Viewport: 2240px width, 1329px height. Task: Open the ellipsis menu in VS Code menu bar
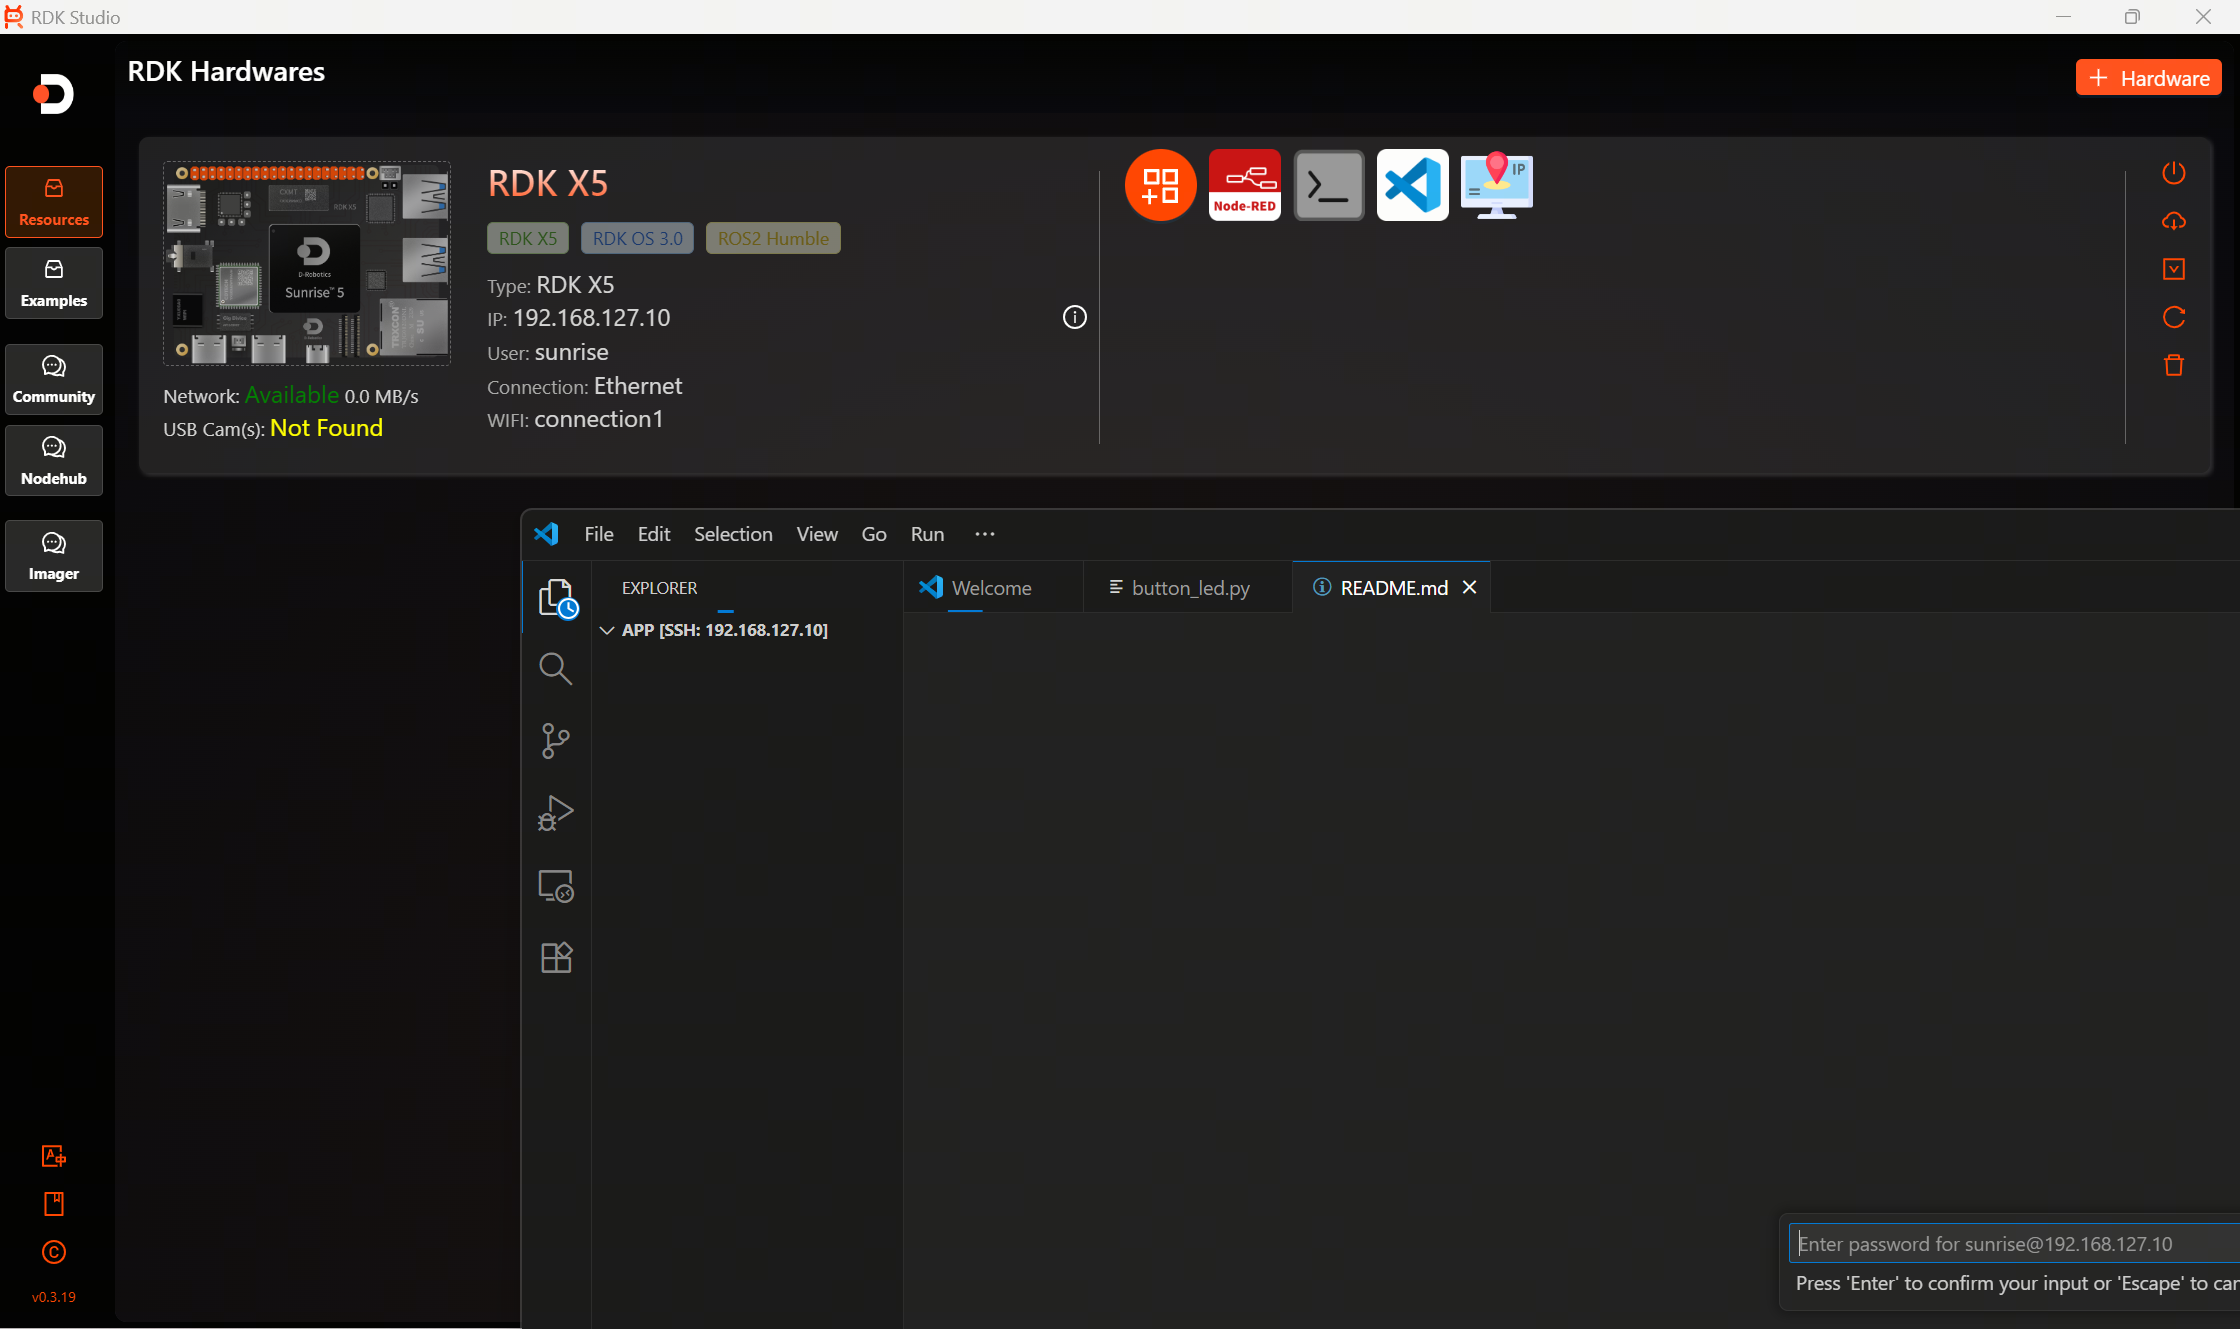click(x=985, y=534)
